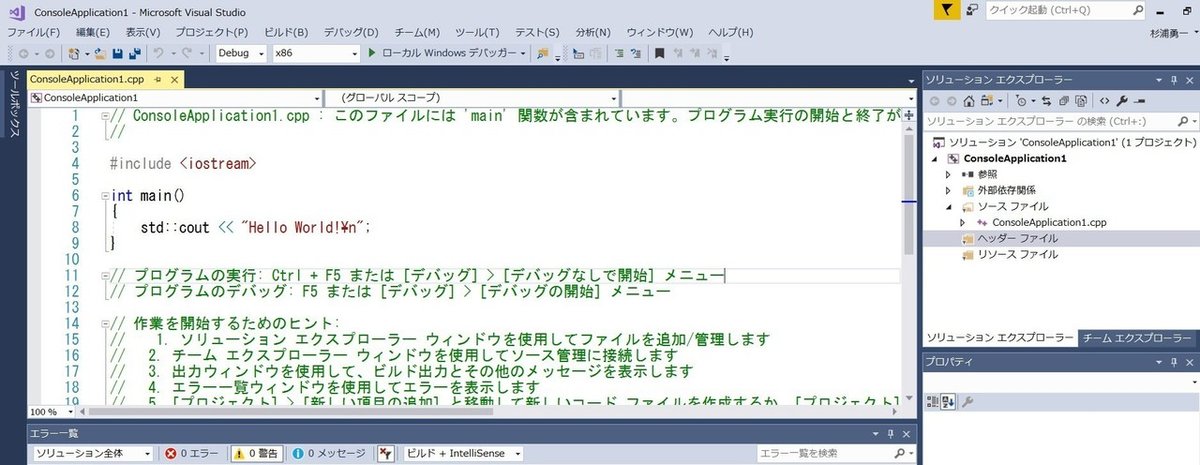1200x465 pixels.
Task: Open the ツール(T) menu
Action: (477, 32)
